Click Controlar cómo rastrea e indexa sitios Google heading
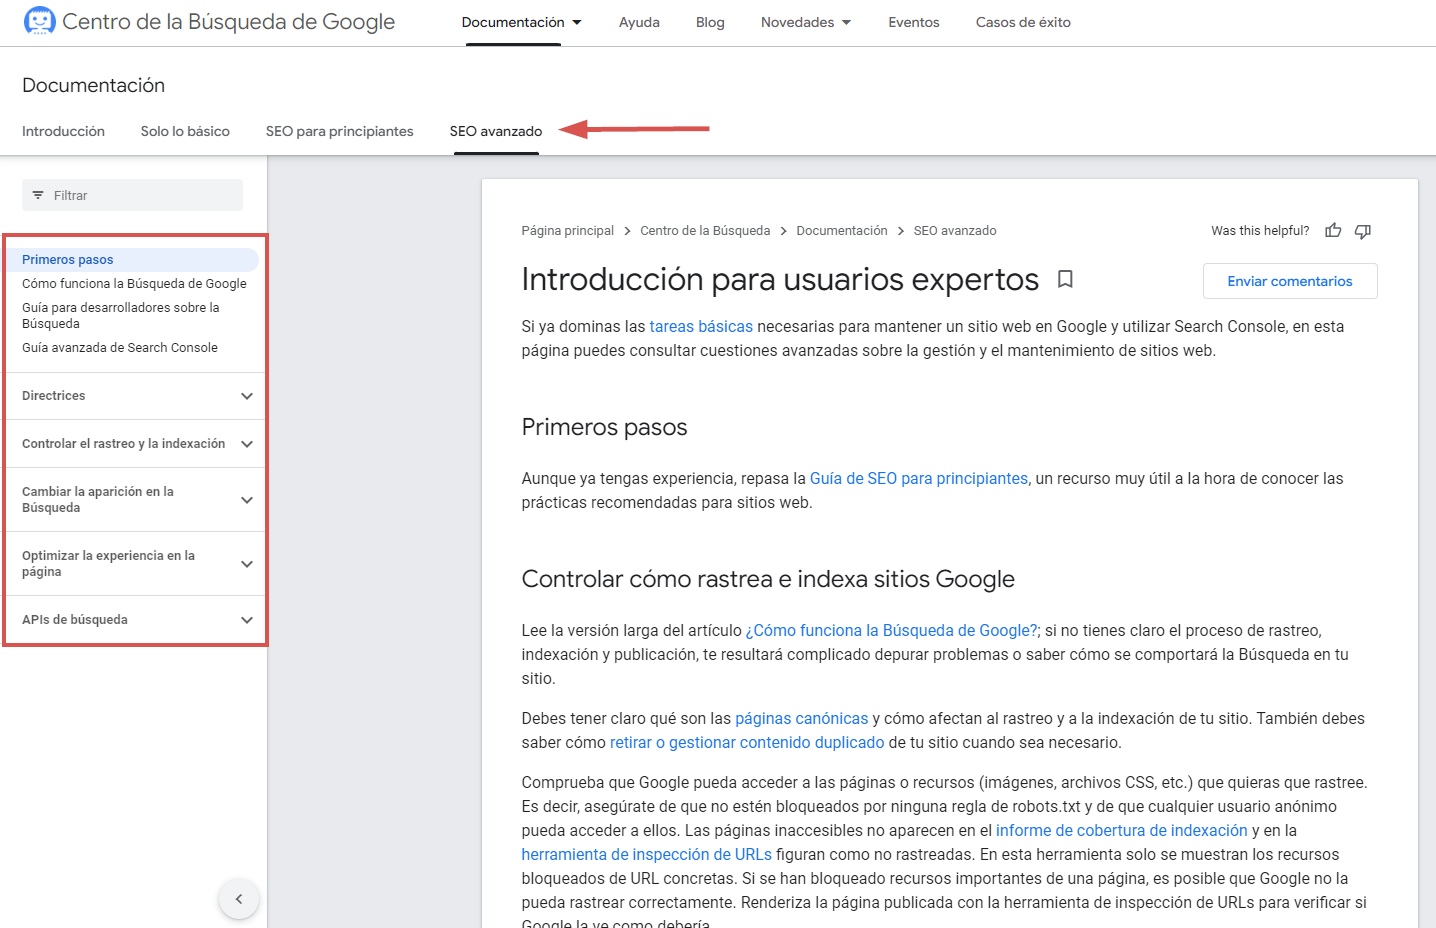 pos(768,579)
